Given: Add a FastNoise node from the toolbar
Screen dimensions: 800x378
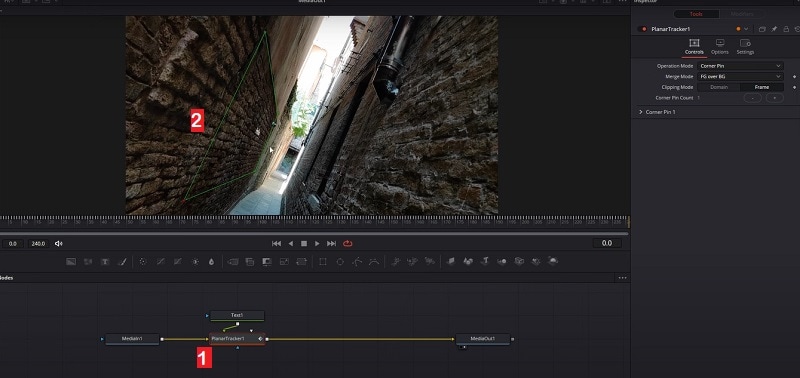Looking at the screenshot, I should [88, 261].
